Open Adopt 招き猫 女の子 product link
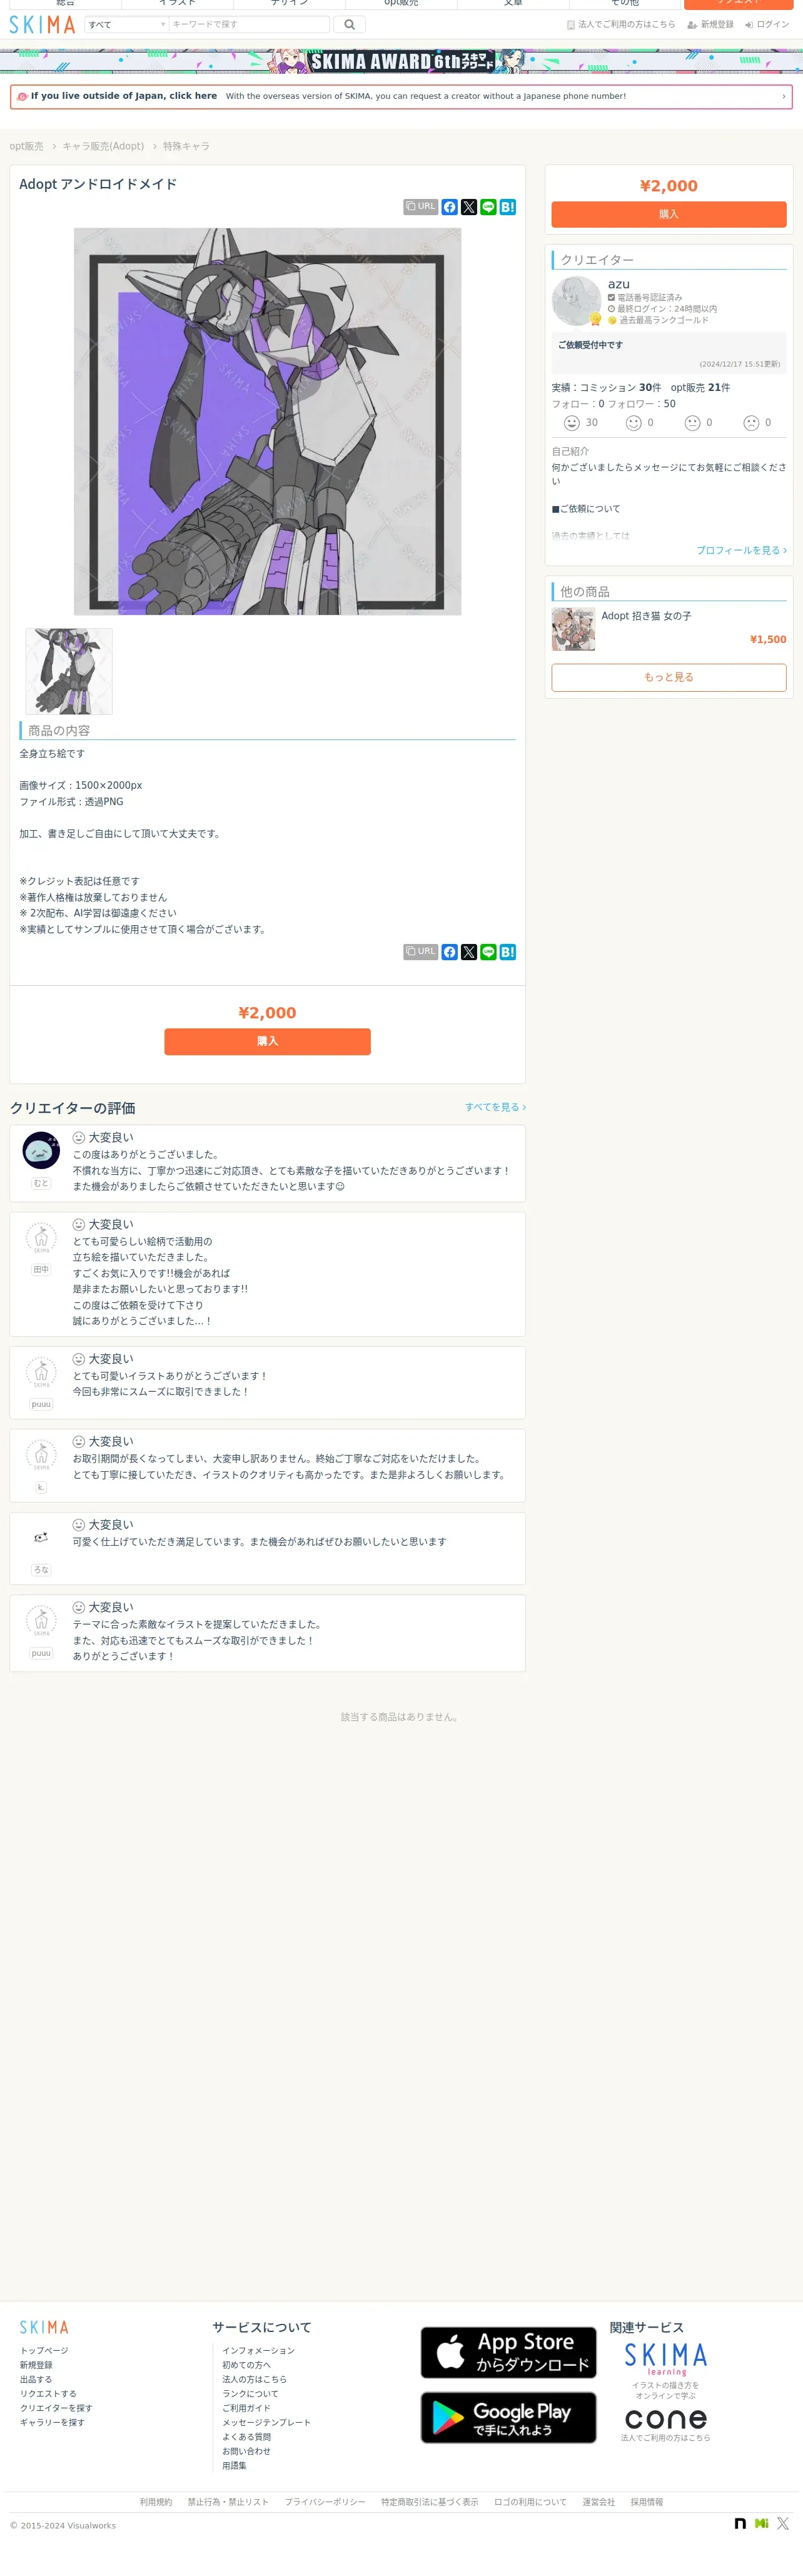Viewport: 803px width, 2576px height. coord(646,616)
